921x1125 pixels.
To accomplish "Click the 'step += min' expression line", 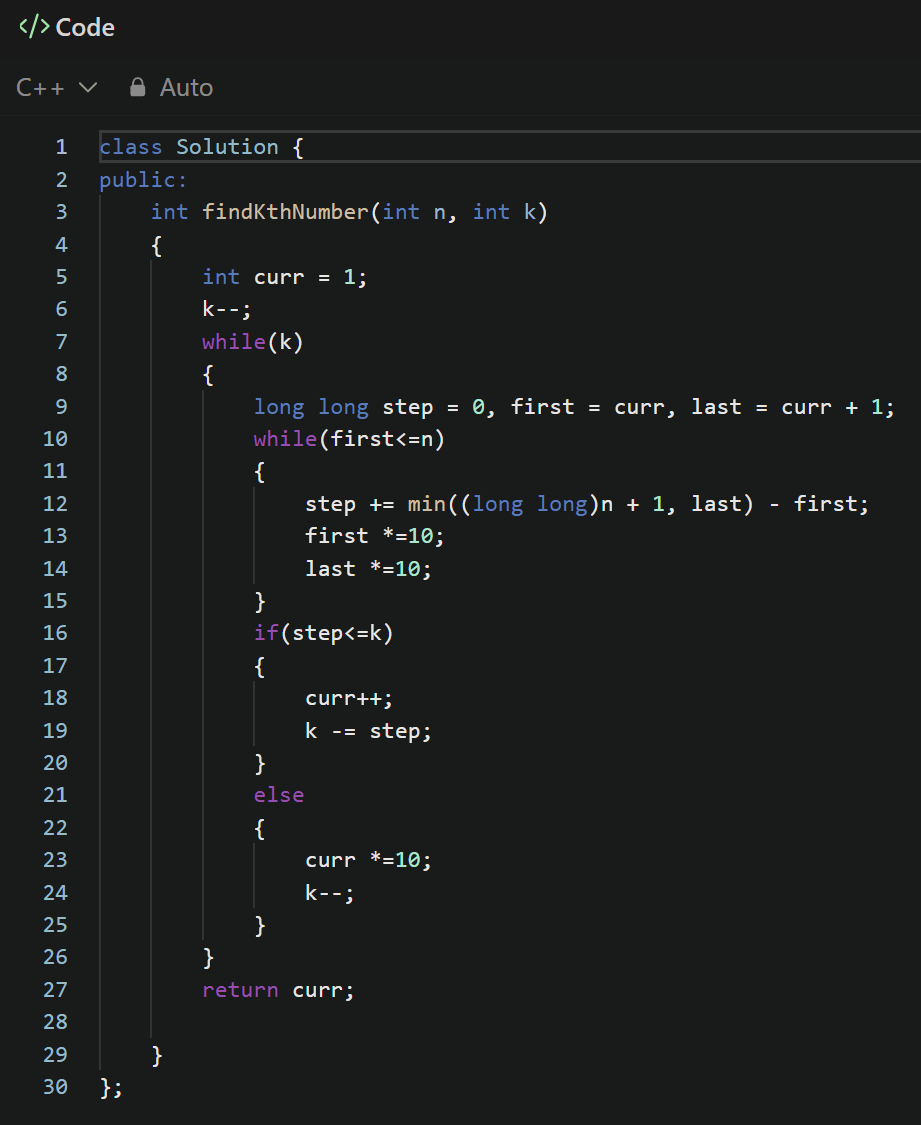I will pyautogui.click(x=587, y=504).
